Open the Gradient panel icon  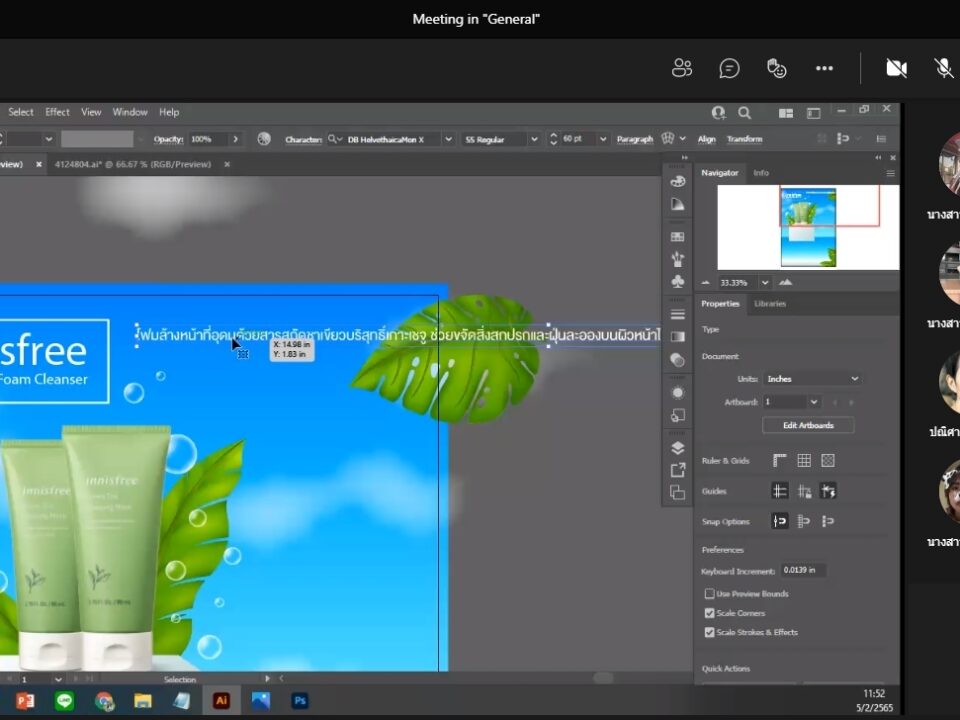tap(678, 336)
